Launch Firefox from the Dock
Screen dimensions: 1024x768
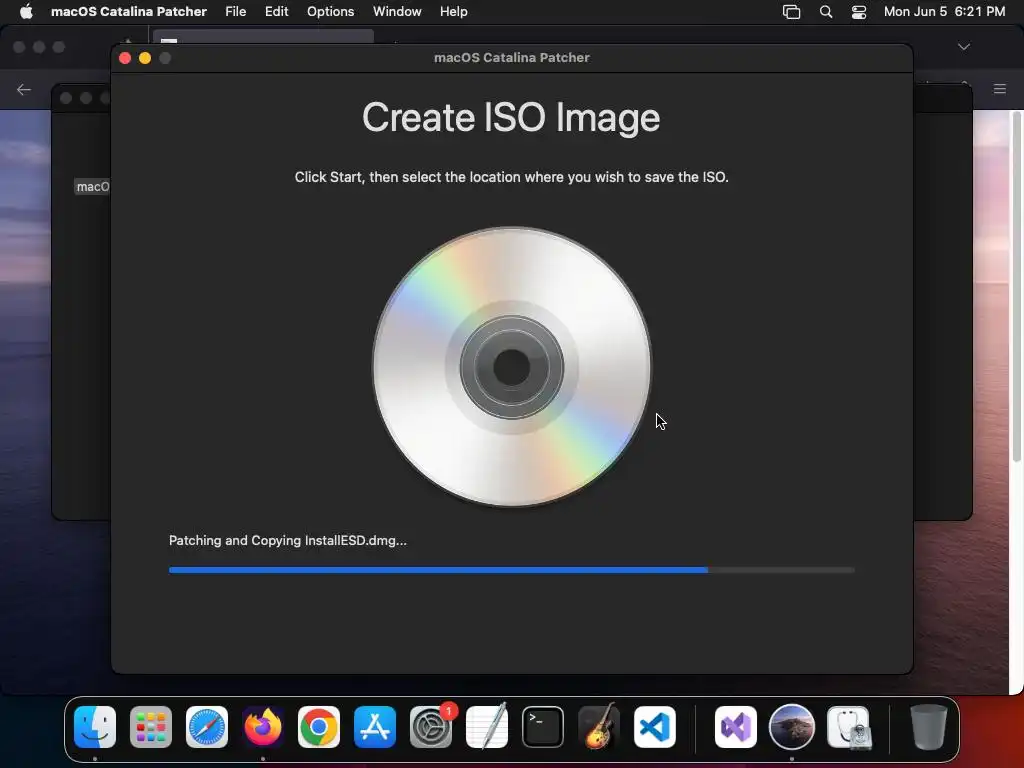(263, 727)
